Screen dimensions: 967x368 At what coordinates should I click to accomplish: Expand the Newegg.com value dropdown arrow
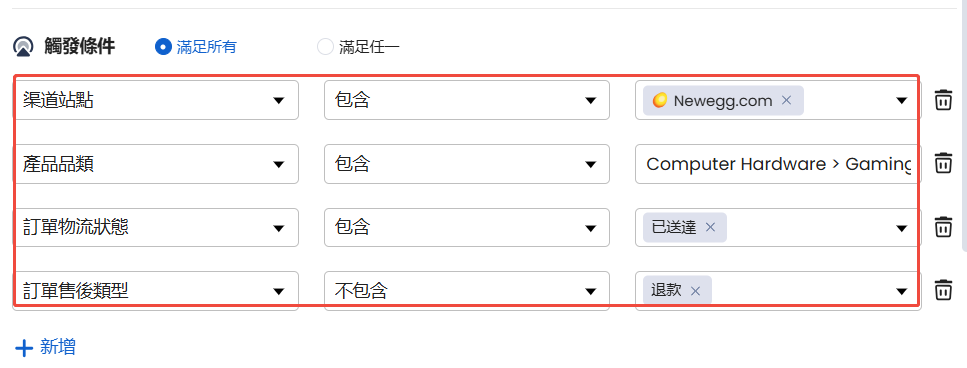[902, 100]
